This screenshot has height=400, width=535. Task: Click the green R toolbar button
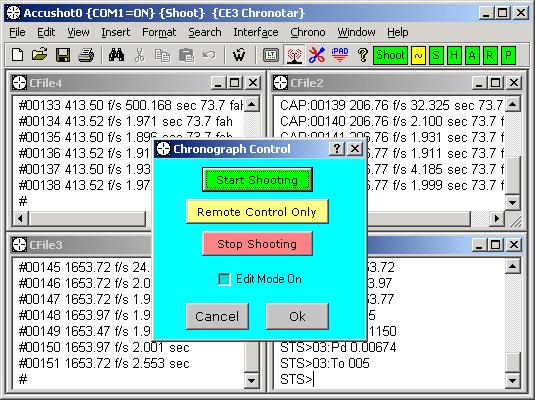click(x=490, y=55)
